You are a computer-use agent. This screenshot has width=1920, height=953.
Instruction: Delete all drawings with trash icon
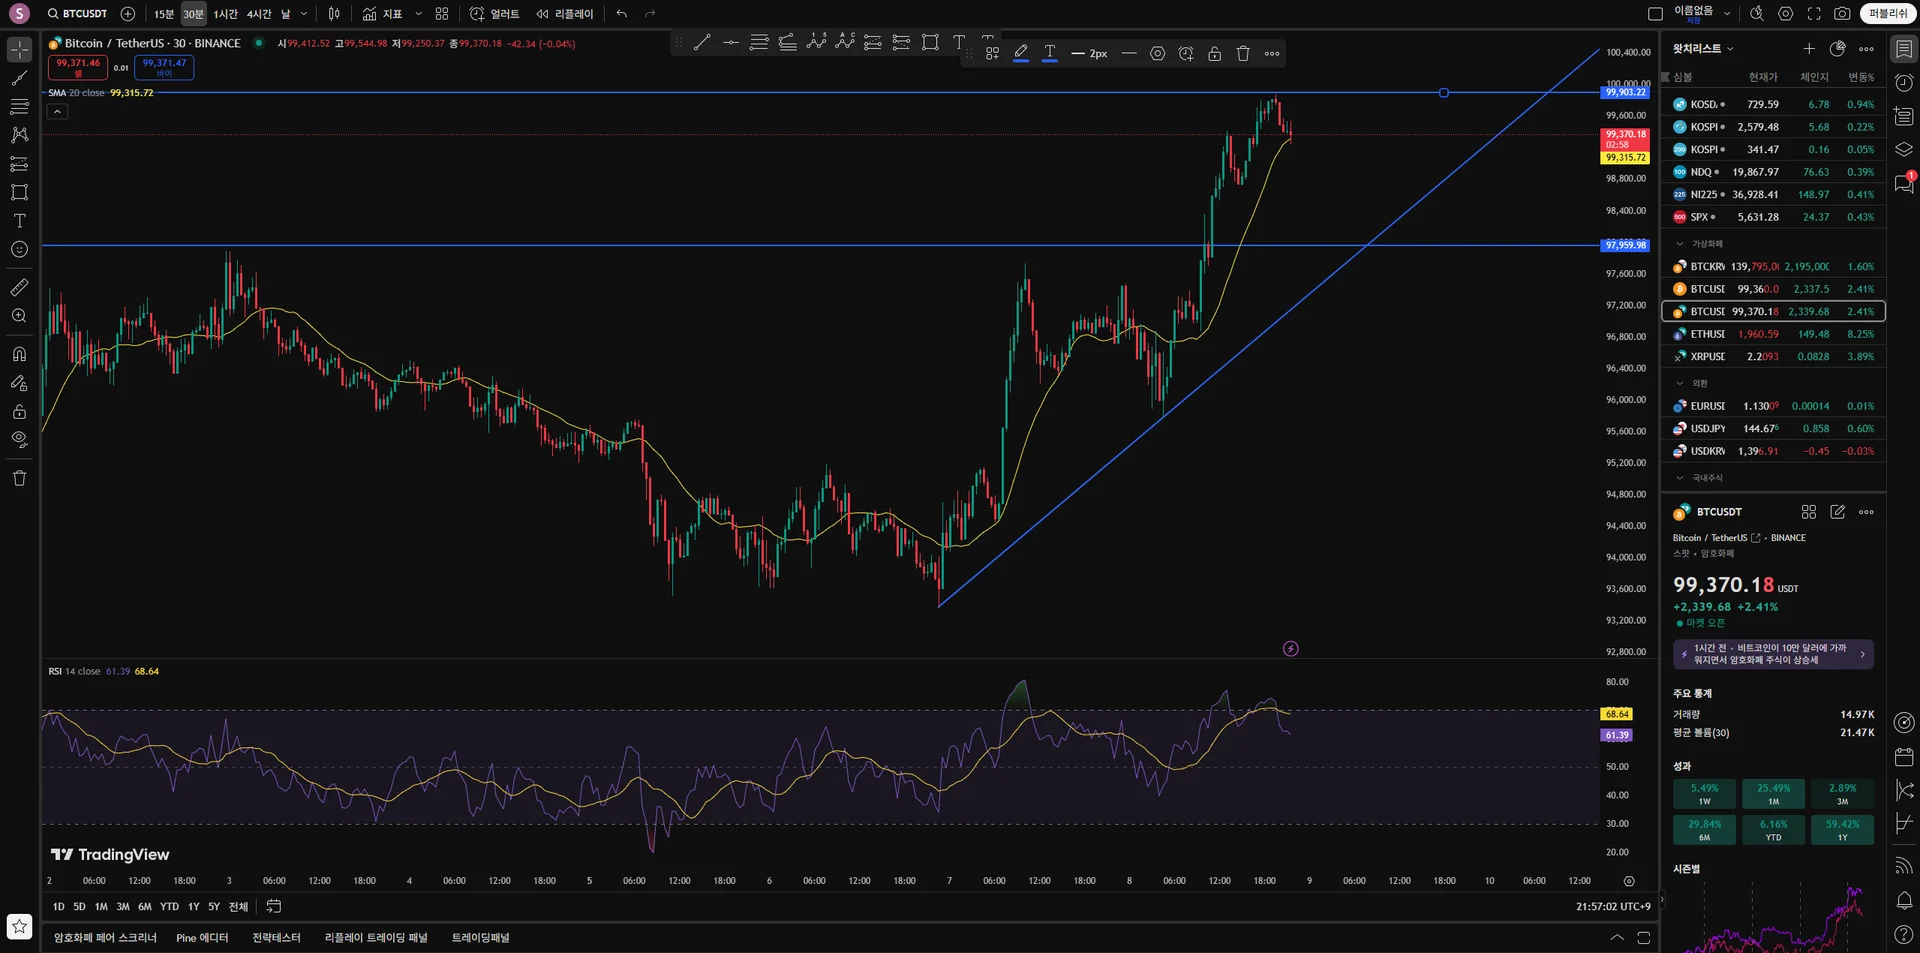tap(19, 478)
